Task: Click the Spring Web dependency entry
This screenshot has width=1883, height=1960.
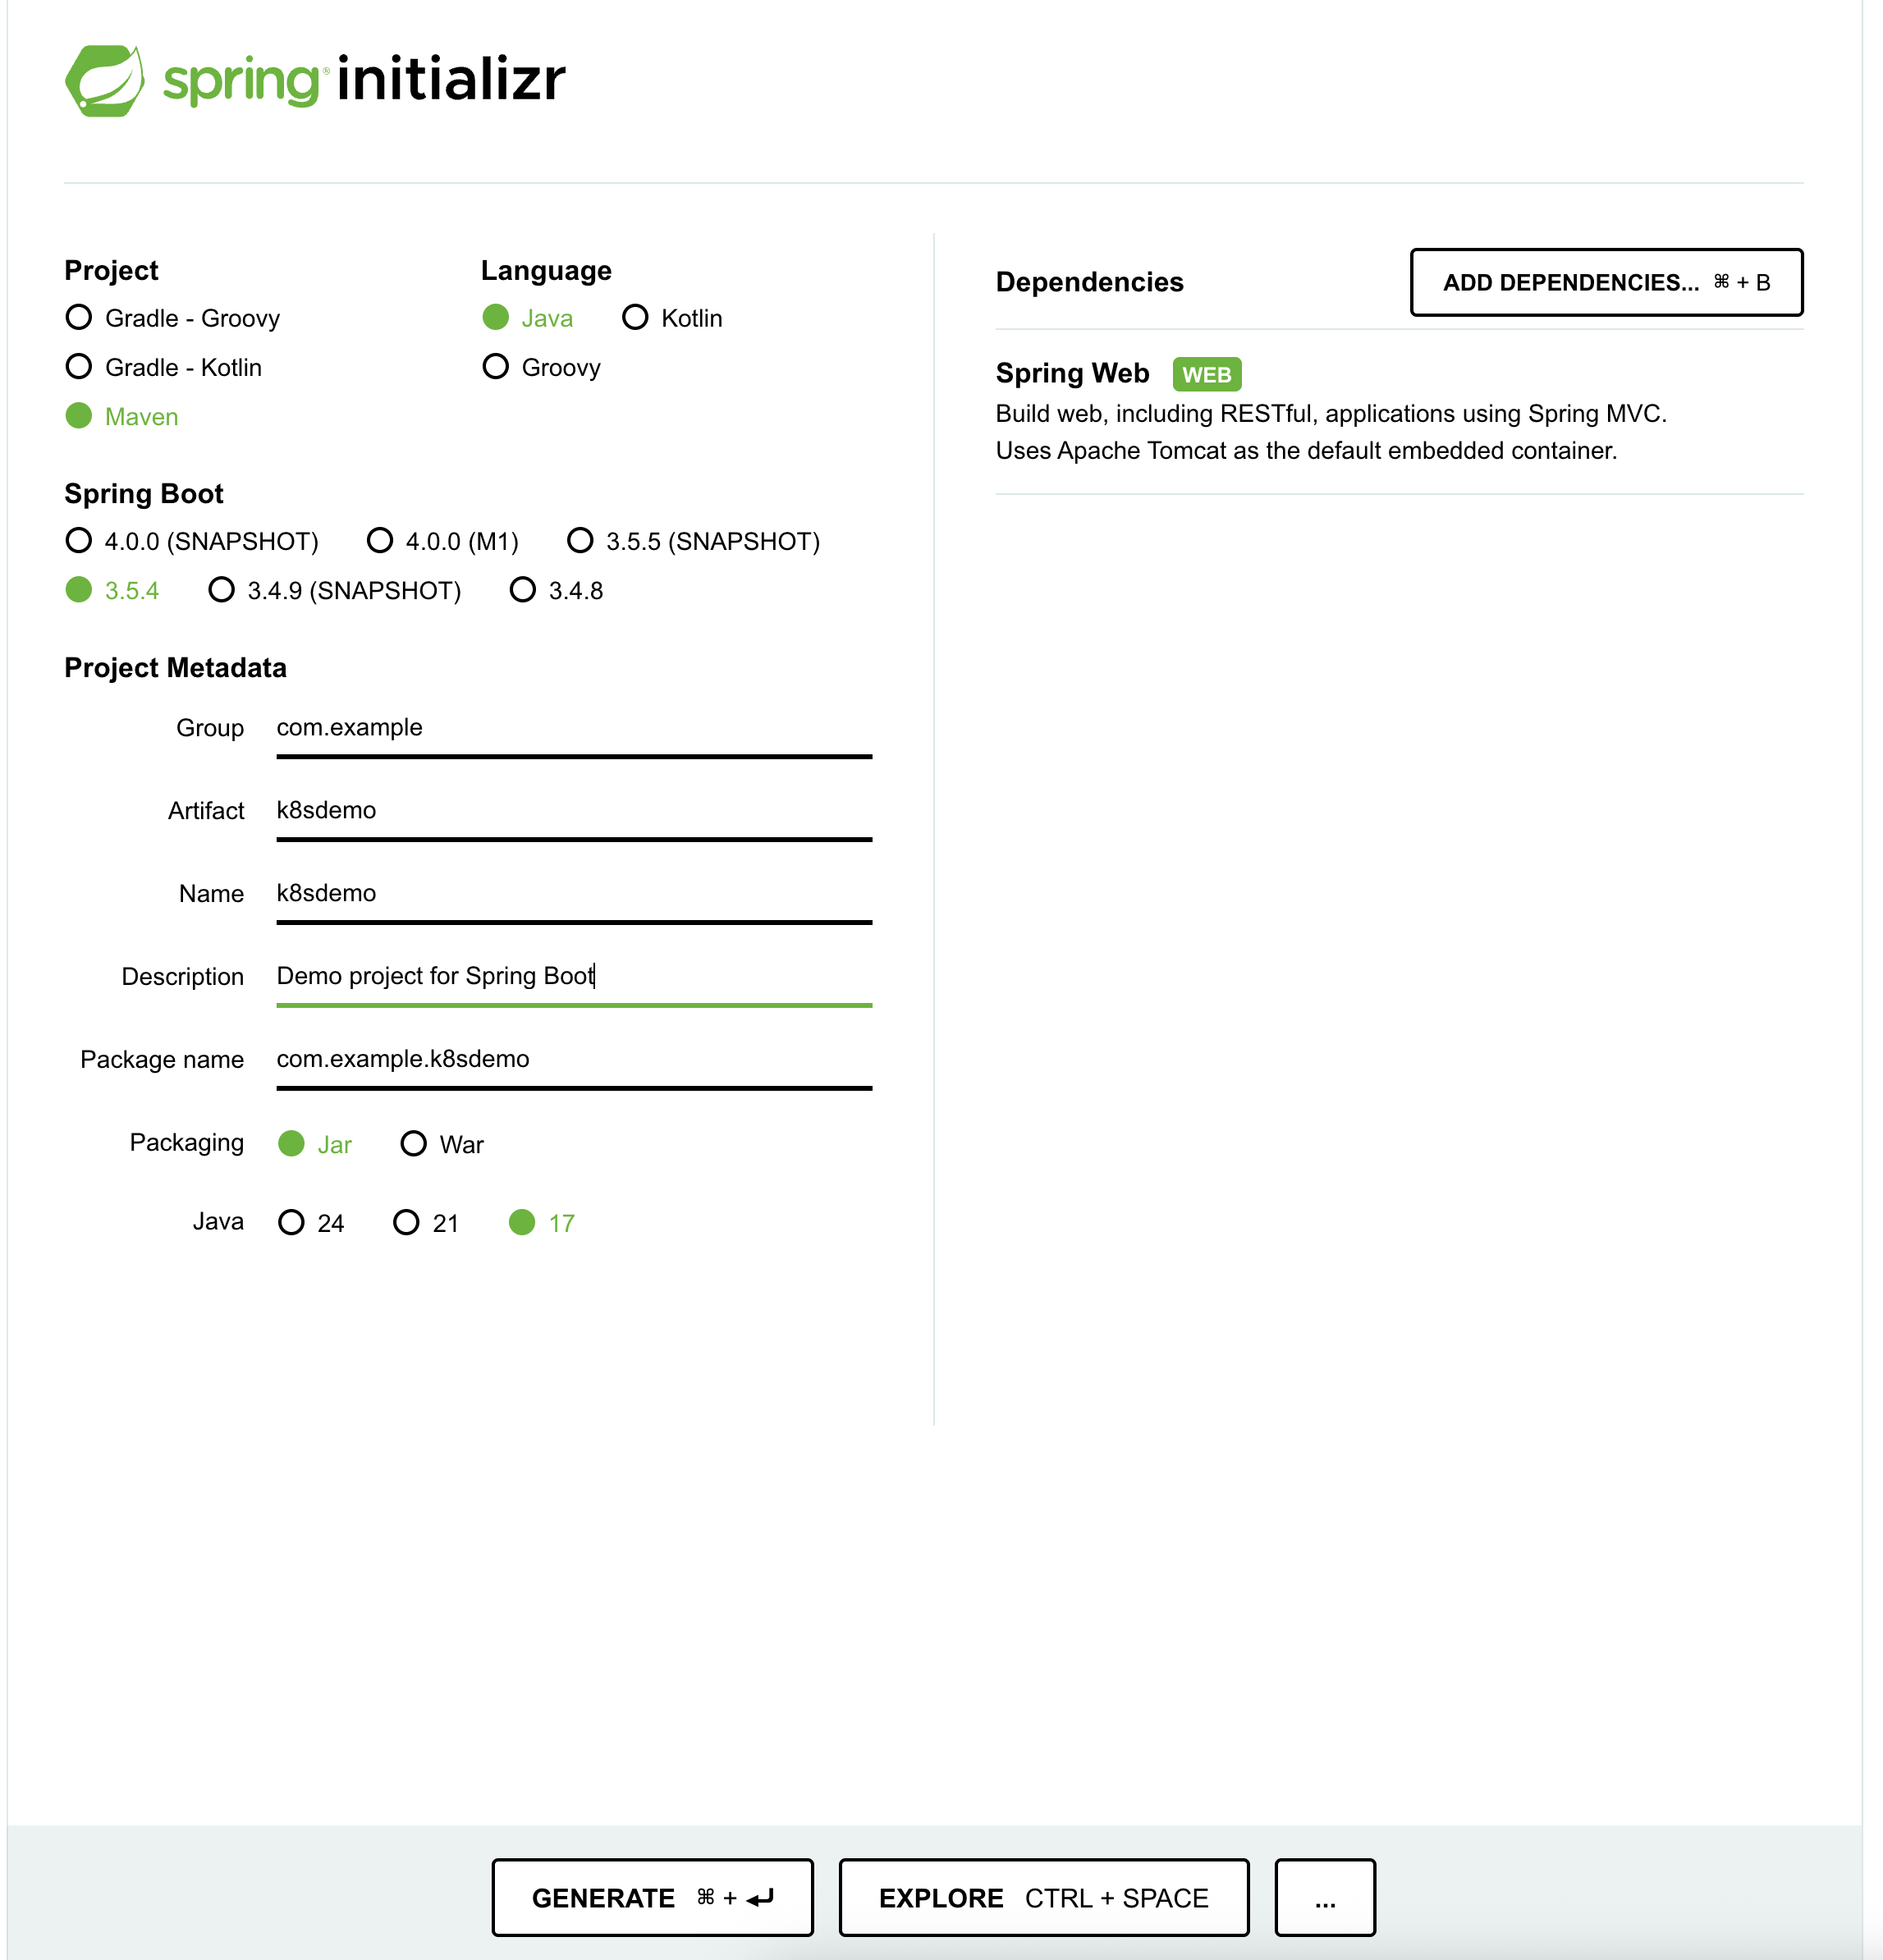Action: [x=1399, y=411]
